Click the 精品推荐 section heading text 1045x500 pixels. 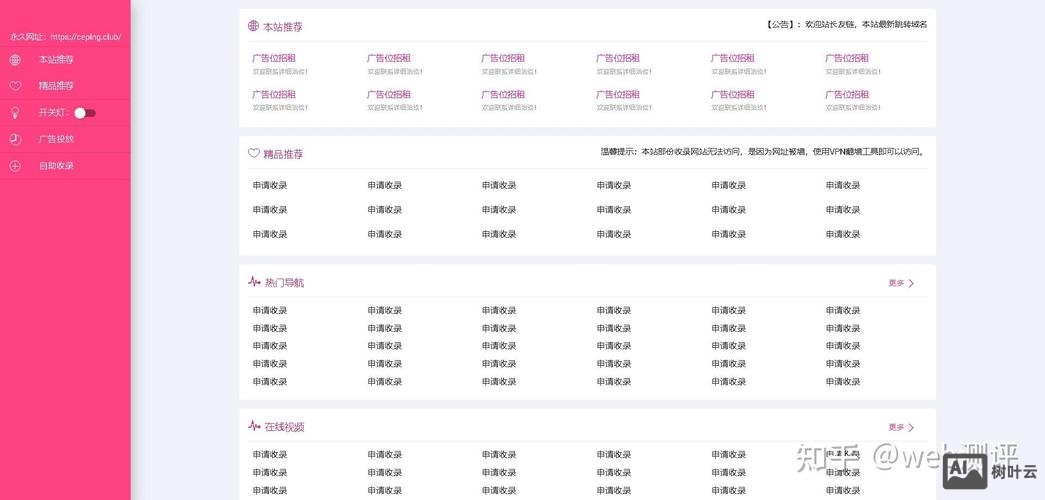click(x=283, y=154)
